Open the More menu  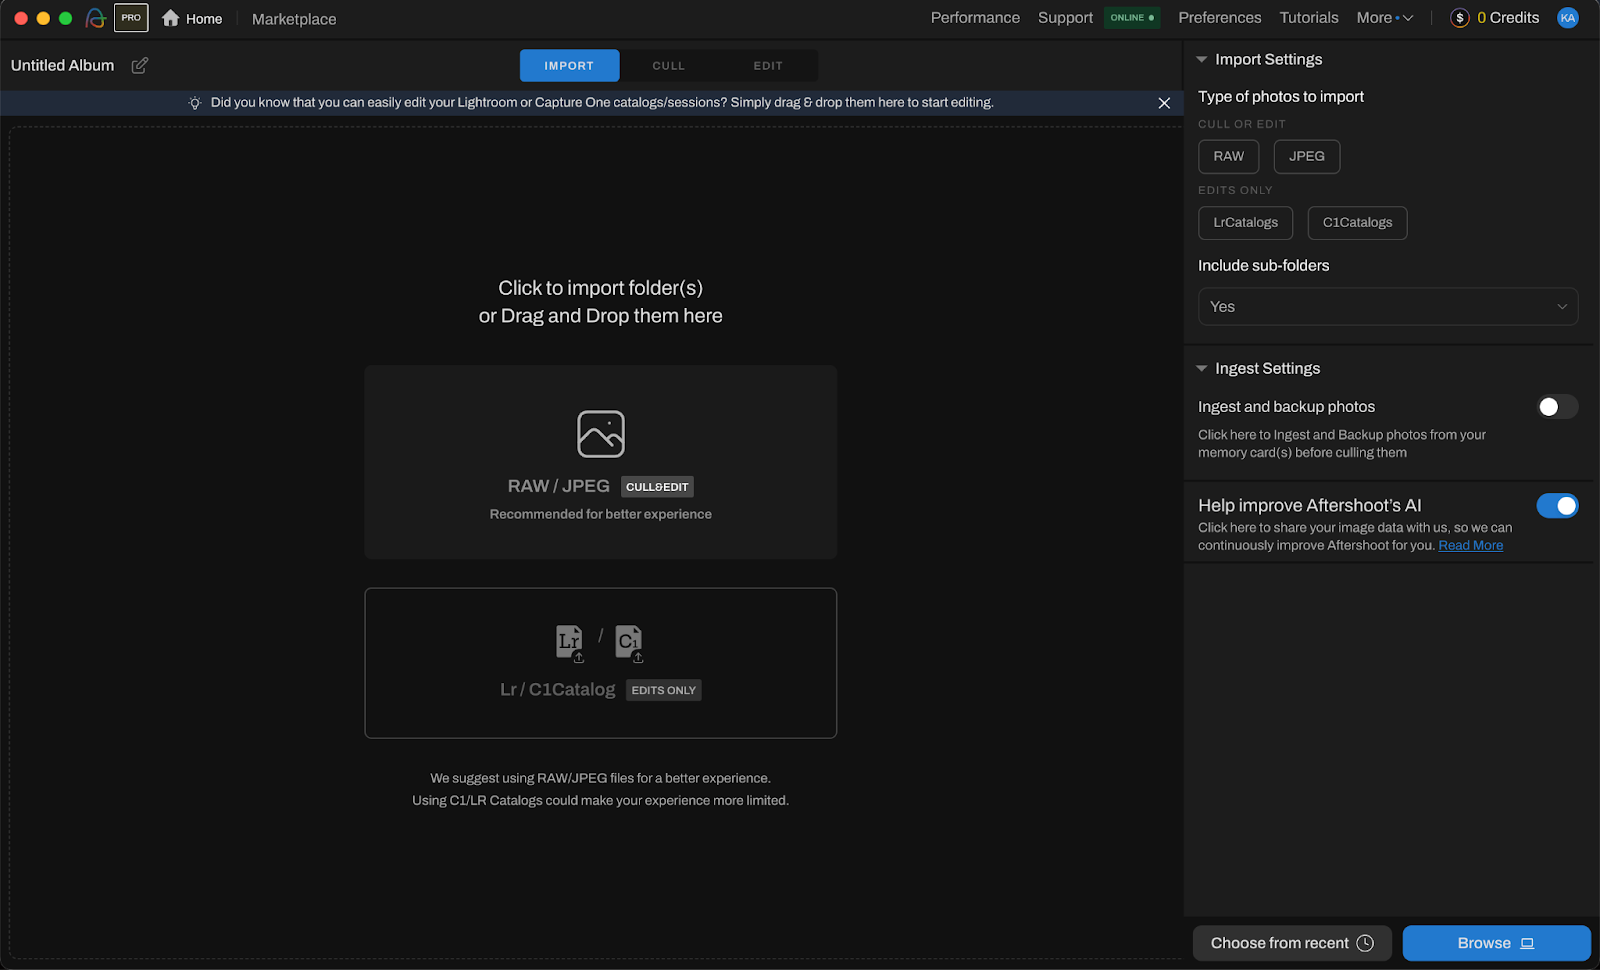(1384, 18)
